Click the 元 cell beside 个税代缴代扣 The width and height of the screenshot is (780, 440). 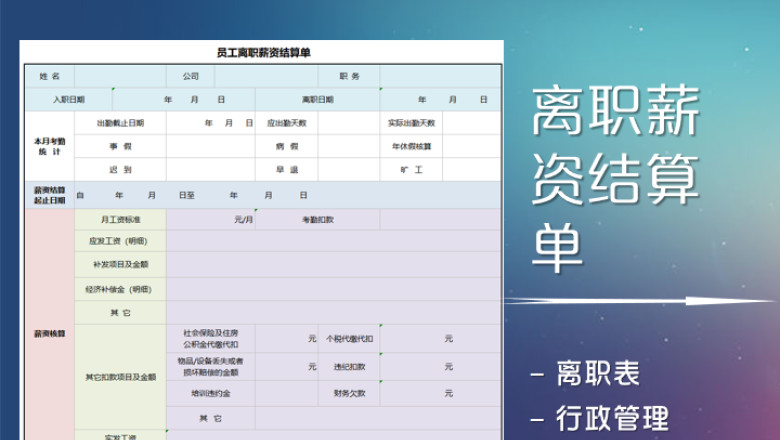[x=440, y=339]
